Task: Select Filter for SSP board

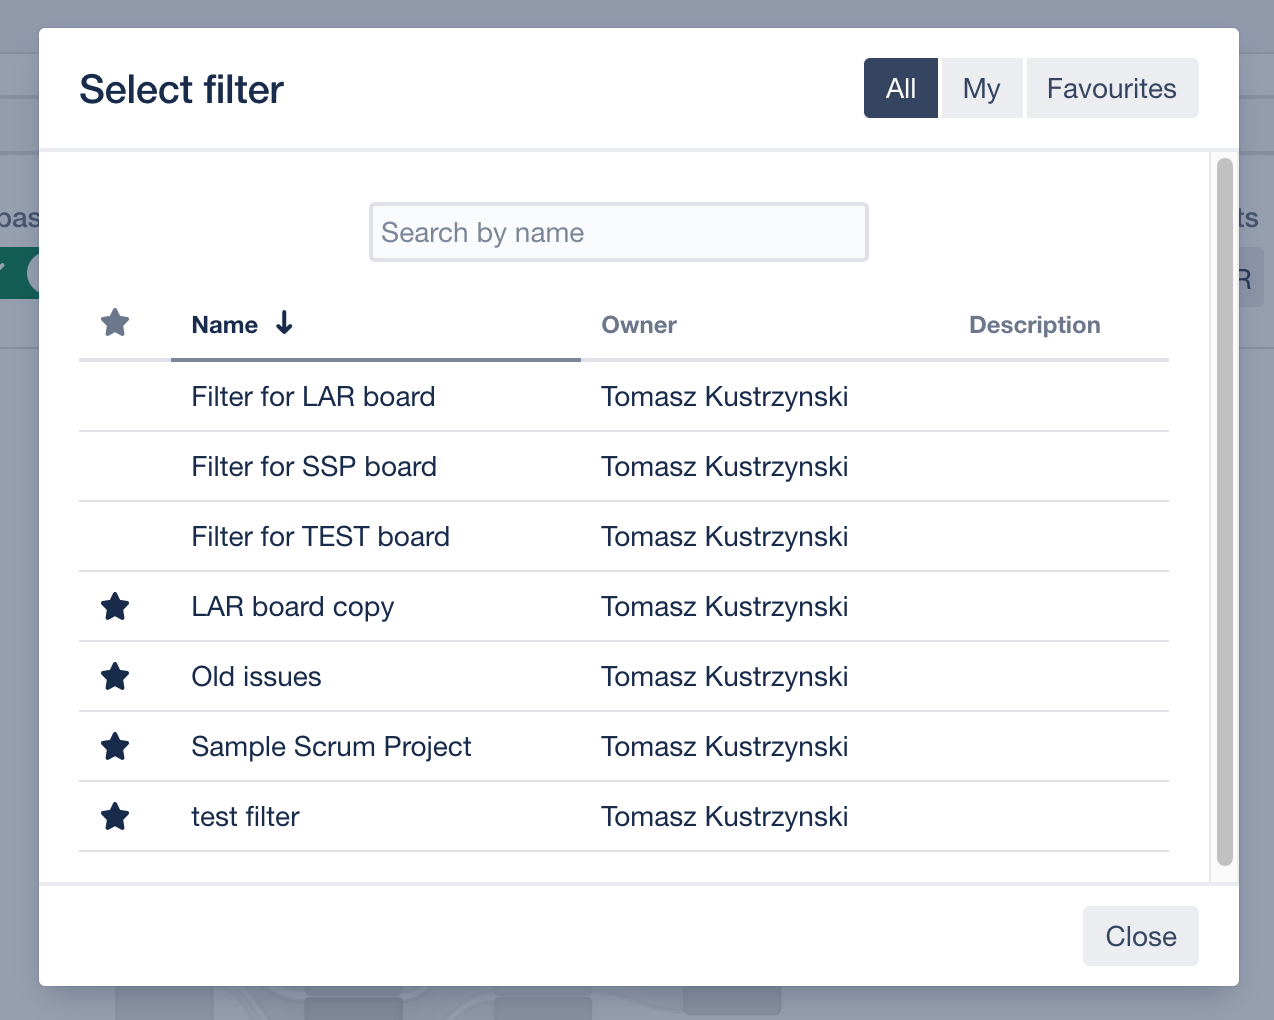Action: pyautogui.click(x=314, y=466)
